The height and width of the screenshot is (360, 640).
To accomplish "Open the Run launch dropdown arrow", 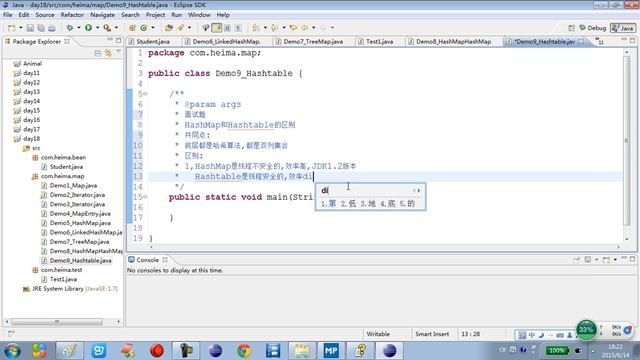I will 98,28.
